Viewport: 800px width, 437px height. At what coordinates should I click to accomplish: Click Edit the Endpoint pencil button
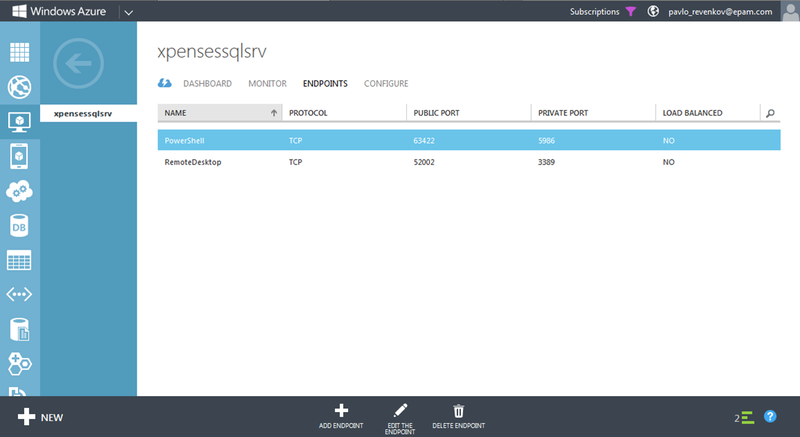tap(400, 419)
